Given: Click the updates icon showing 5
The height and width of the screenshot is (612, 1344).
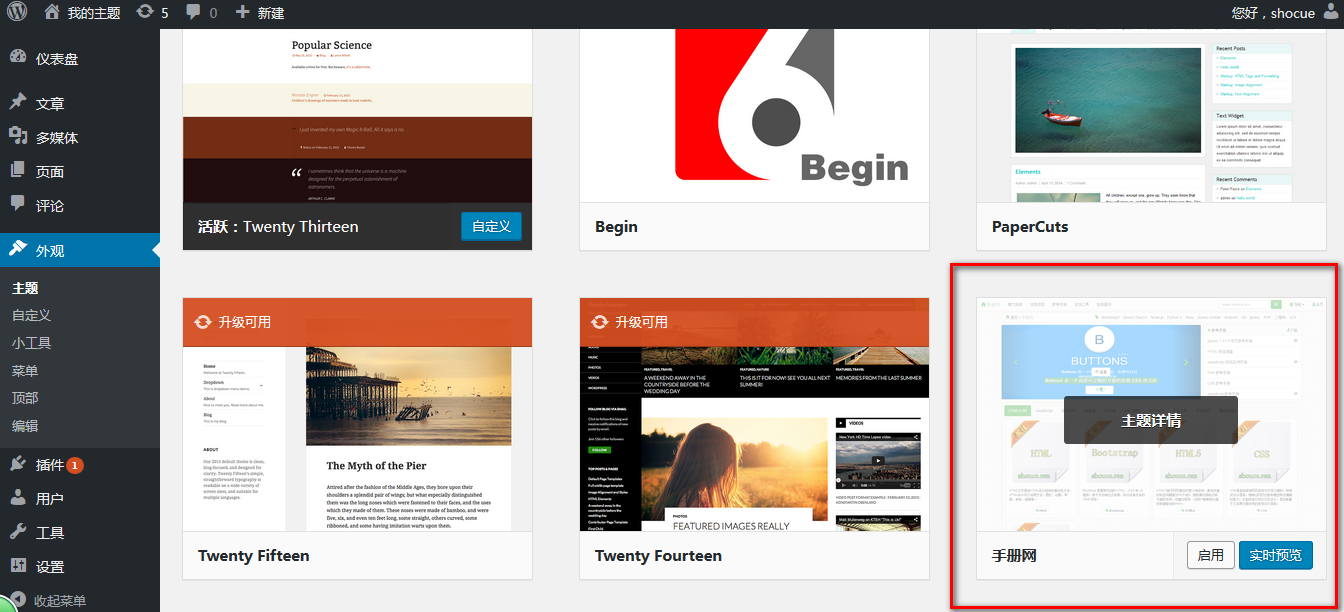Looking at the screenshot, I should coord(152,13).
